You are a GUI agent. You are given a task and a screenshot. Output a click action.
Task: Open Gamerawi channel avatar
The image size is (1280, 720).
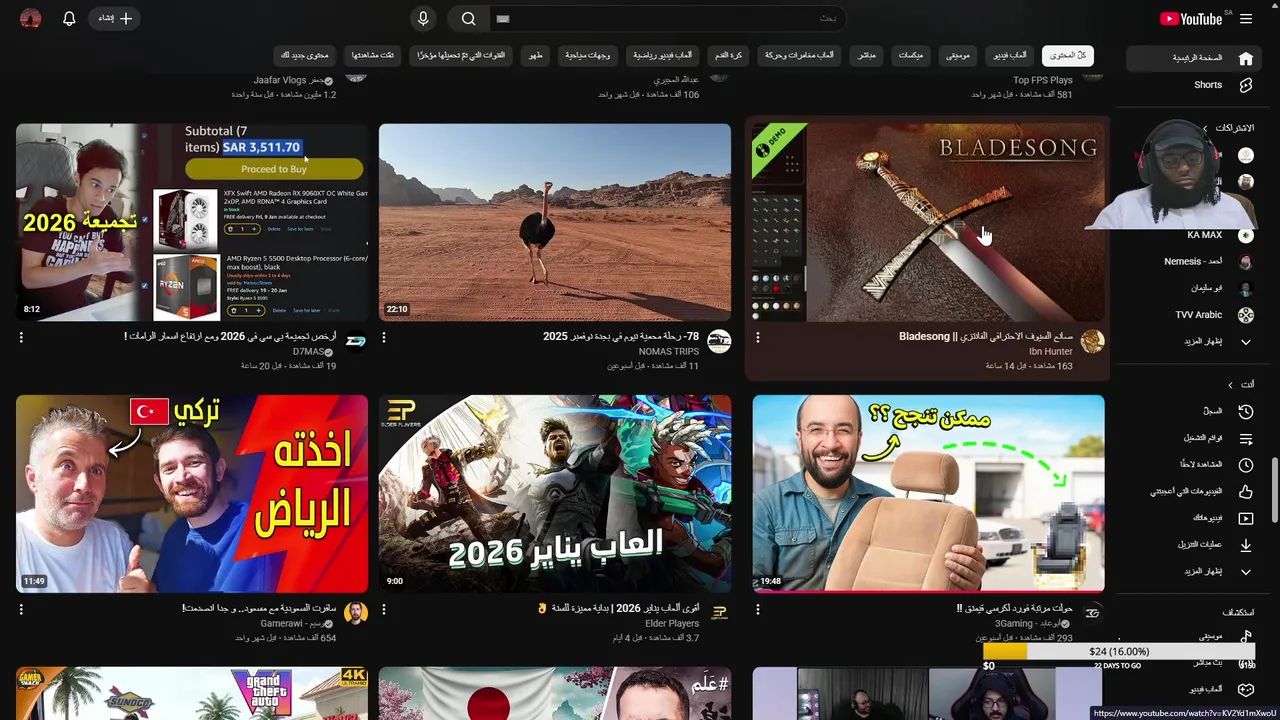click(x=356, y=613)
